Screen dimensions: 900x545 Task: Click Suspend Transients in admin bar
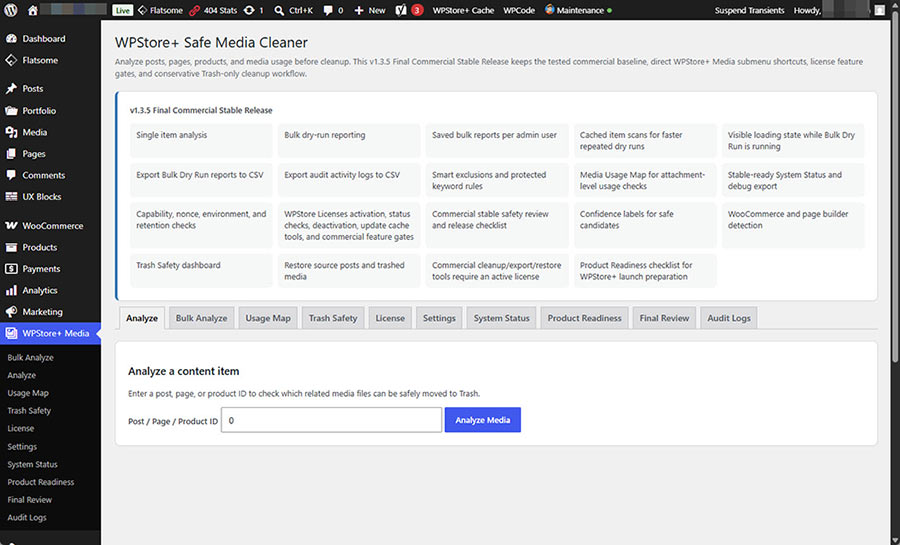[x=749, y=10]
